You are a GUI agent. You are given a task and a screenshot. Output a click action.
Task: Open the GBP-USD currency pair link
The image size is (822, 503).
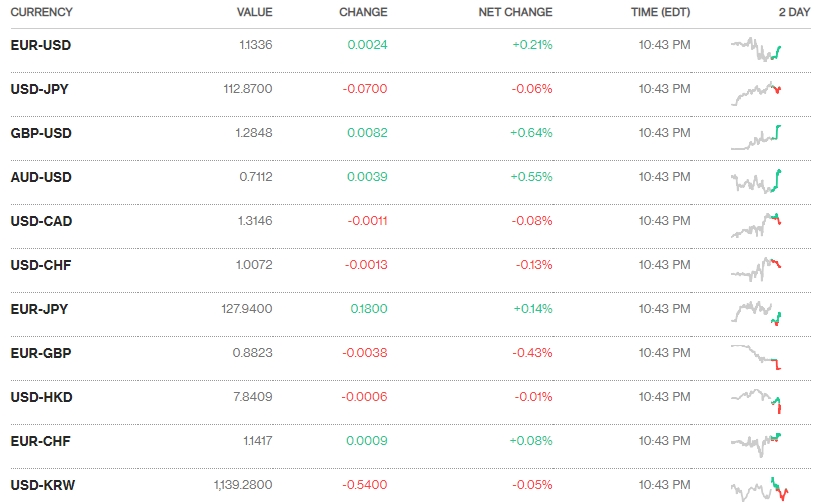pos(40,133)
